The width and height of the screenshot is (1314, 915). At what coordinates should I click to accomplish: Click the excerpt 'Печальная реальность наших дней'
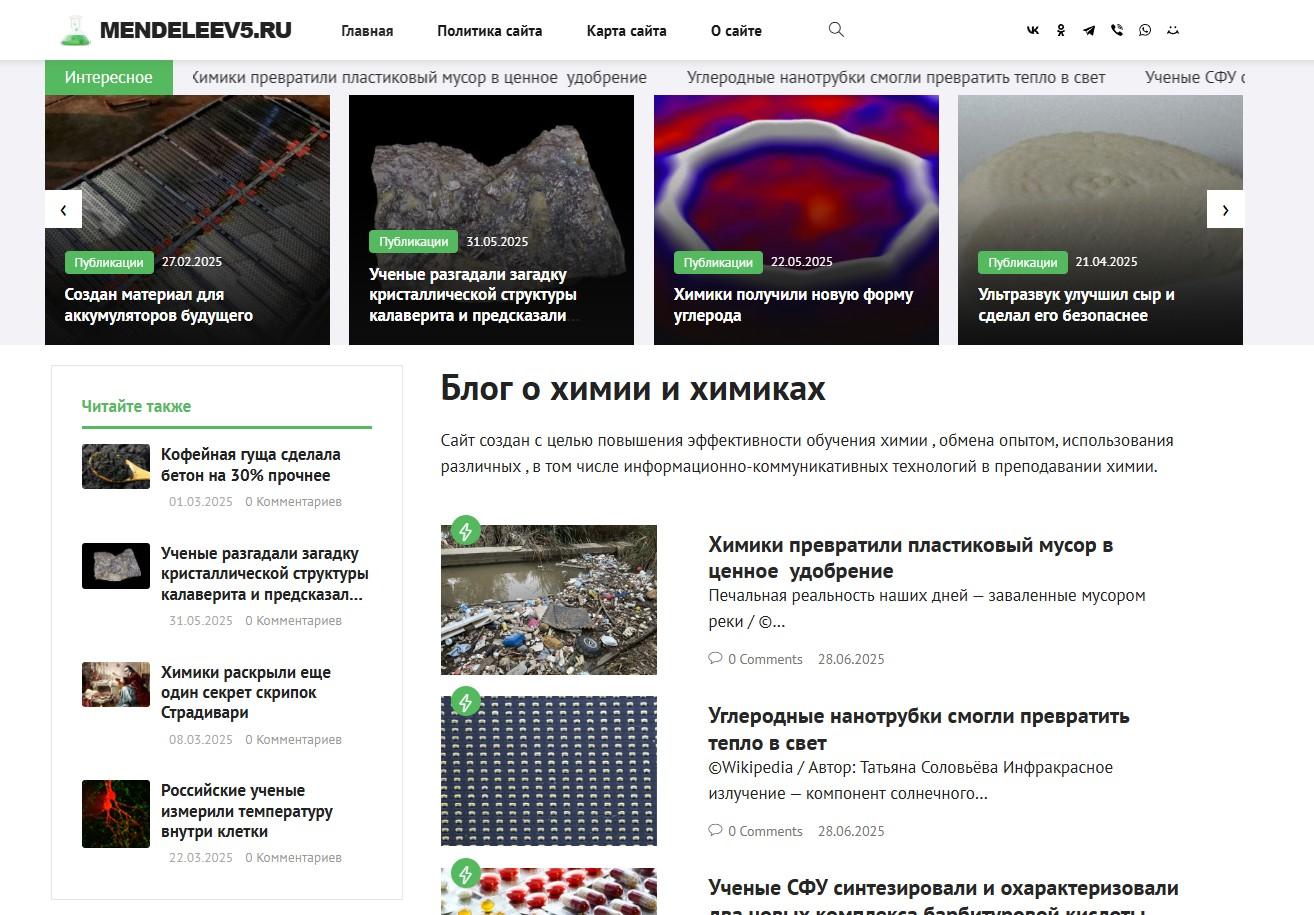(x=927, y=608)
